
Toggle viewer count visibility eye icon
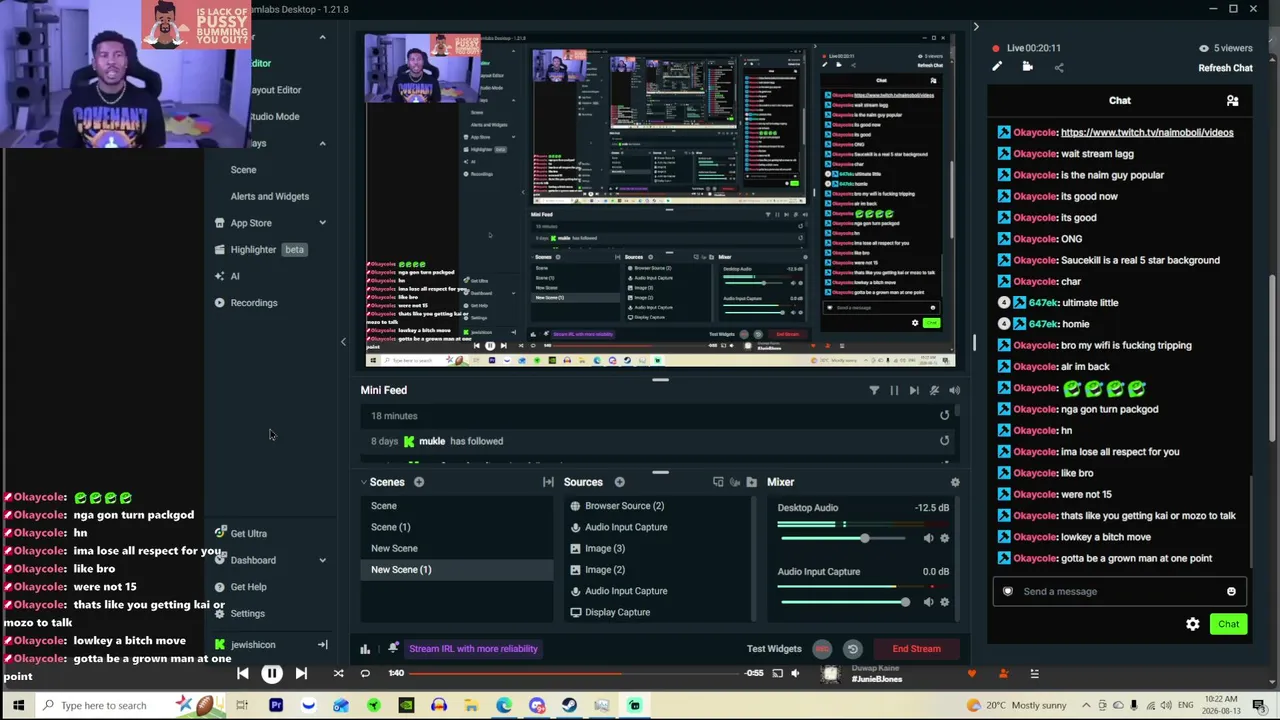pyautogui.click(x=1204, y=48)
